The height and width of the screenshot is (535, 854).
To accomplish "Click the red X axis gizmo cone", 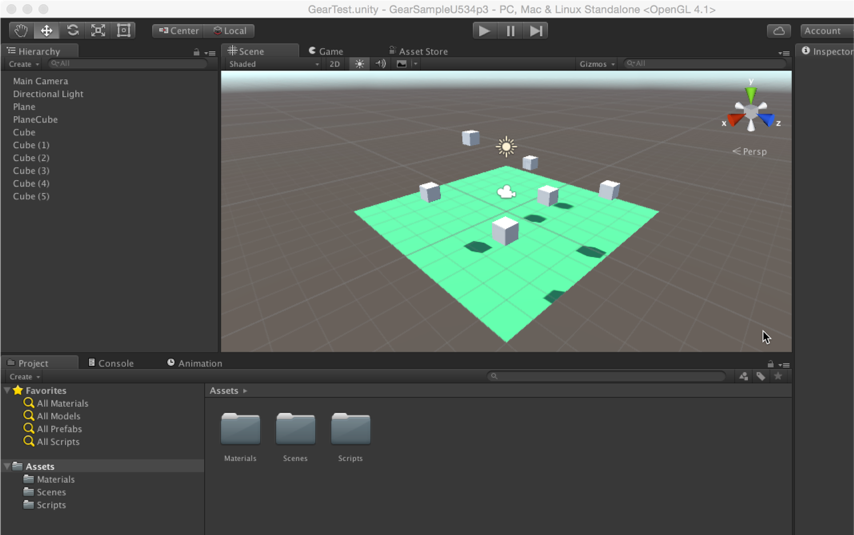I will coord(735,119).
